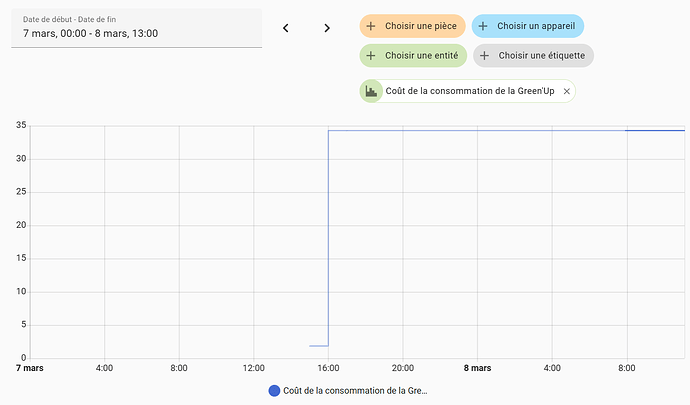The image size is (690, 405).
Task: Click the plus icon on Choisir une pièce
Action: pyautogui.click(x=372, y=25)
